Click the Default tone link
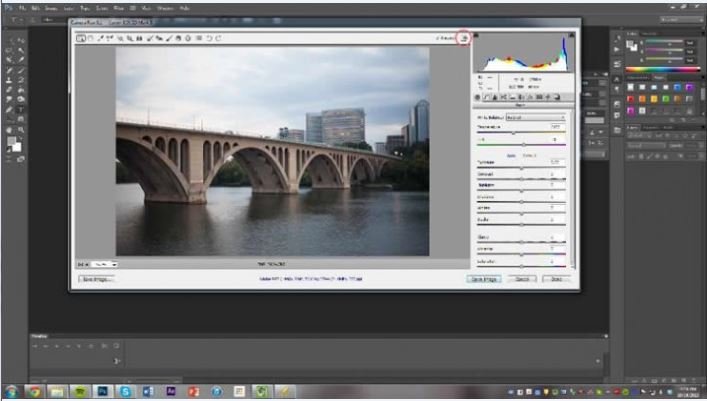The image size is (707, 401). [x=529, y=156]
